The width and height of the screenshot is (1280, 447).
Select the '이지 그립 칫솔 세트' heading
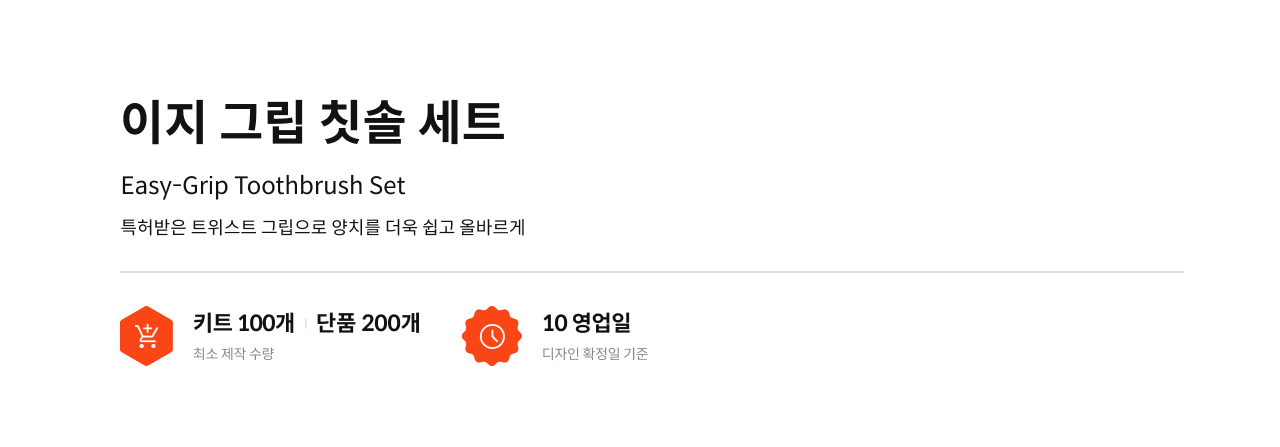click(x=313, y=123)
